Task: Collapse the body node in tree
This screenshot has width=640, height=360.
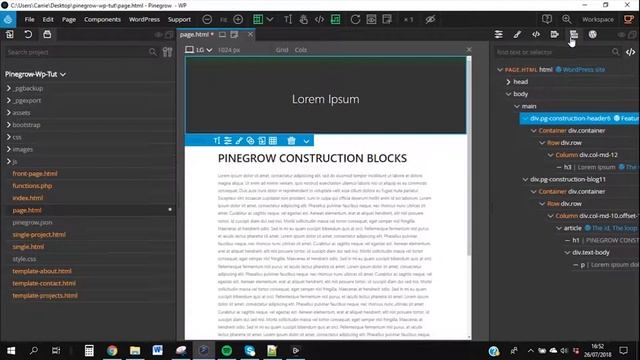Action: 508,94
